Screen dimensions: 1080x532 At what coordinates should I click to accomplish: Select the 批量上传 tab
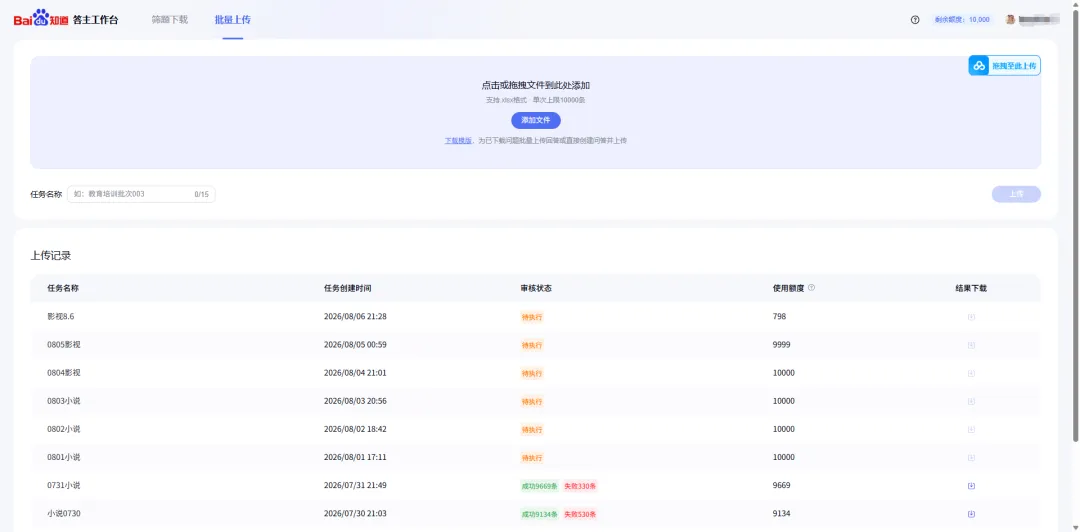[x=233, y=20]
